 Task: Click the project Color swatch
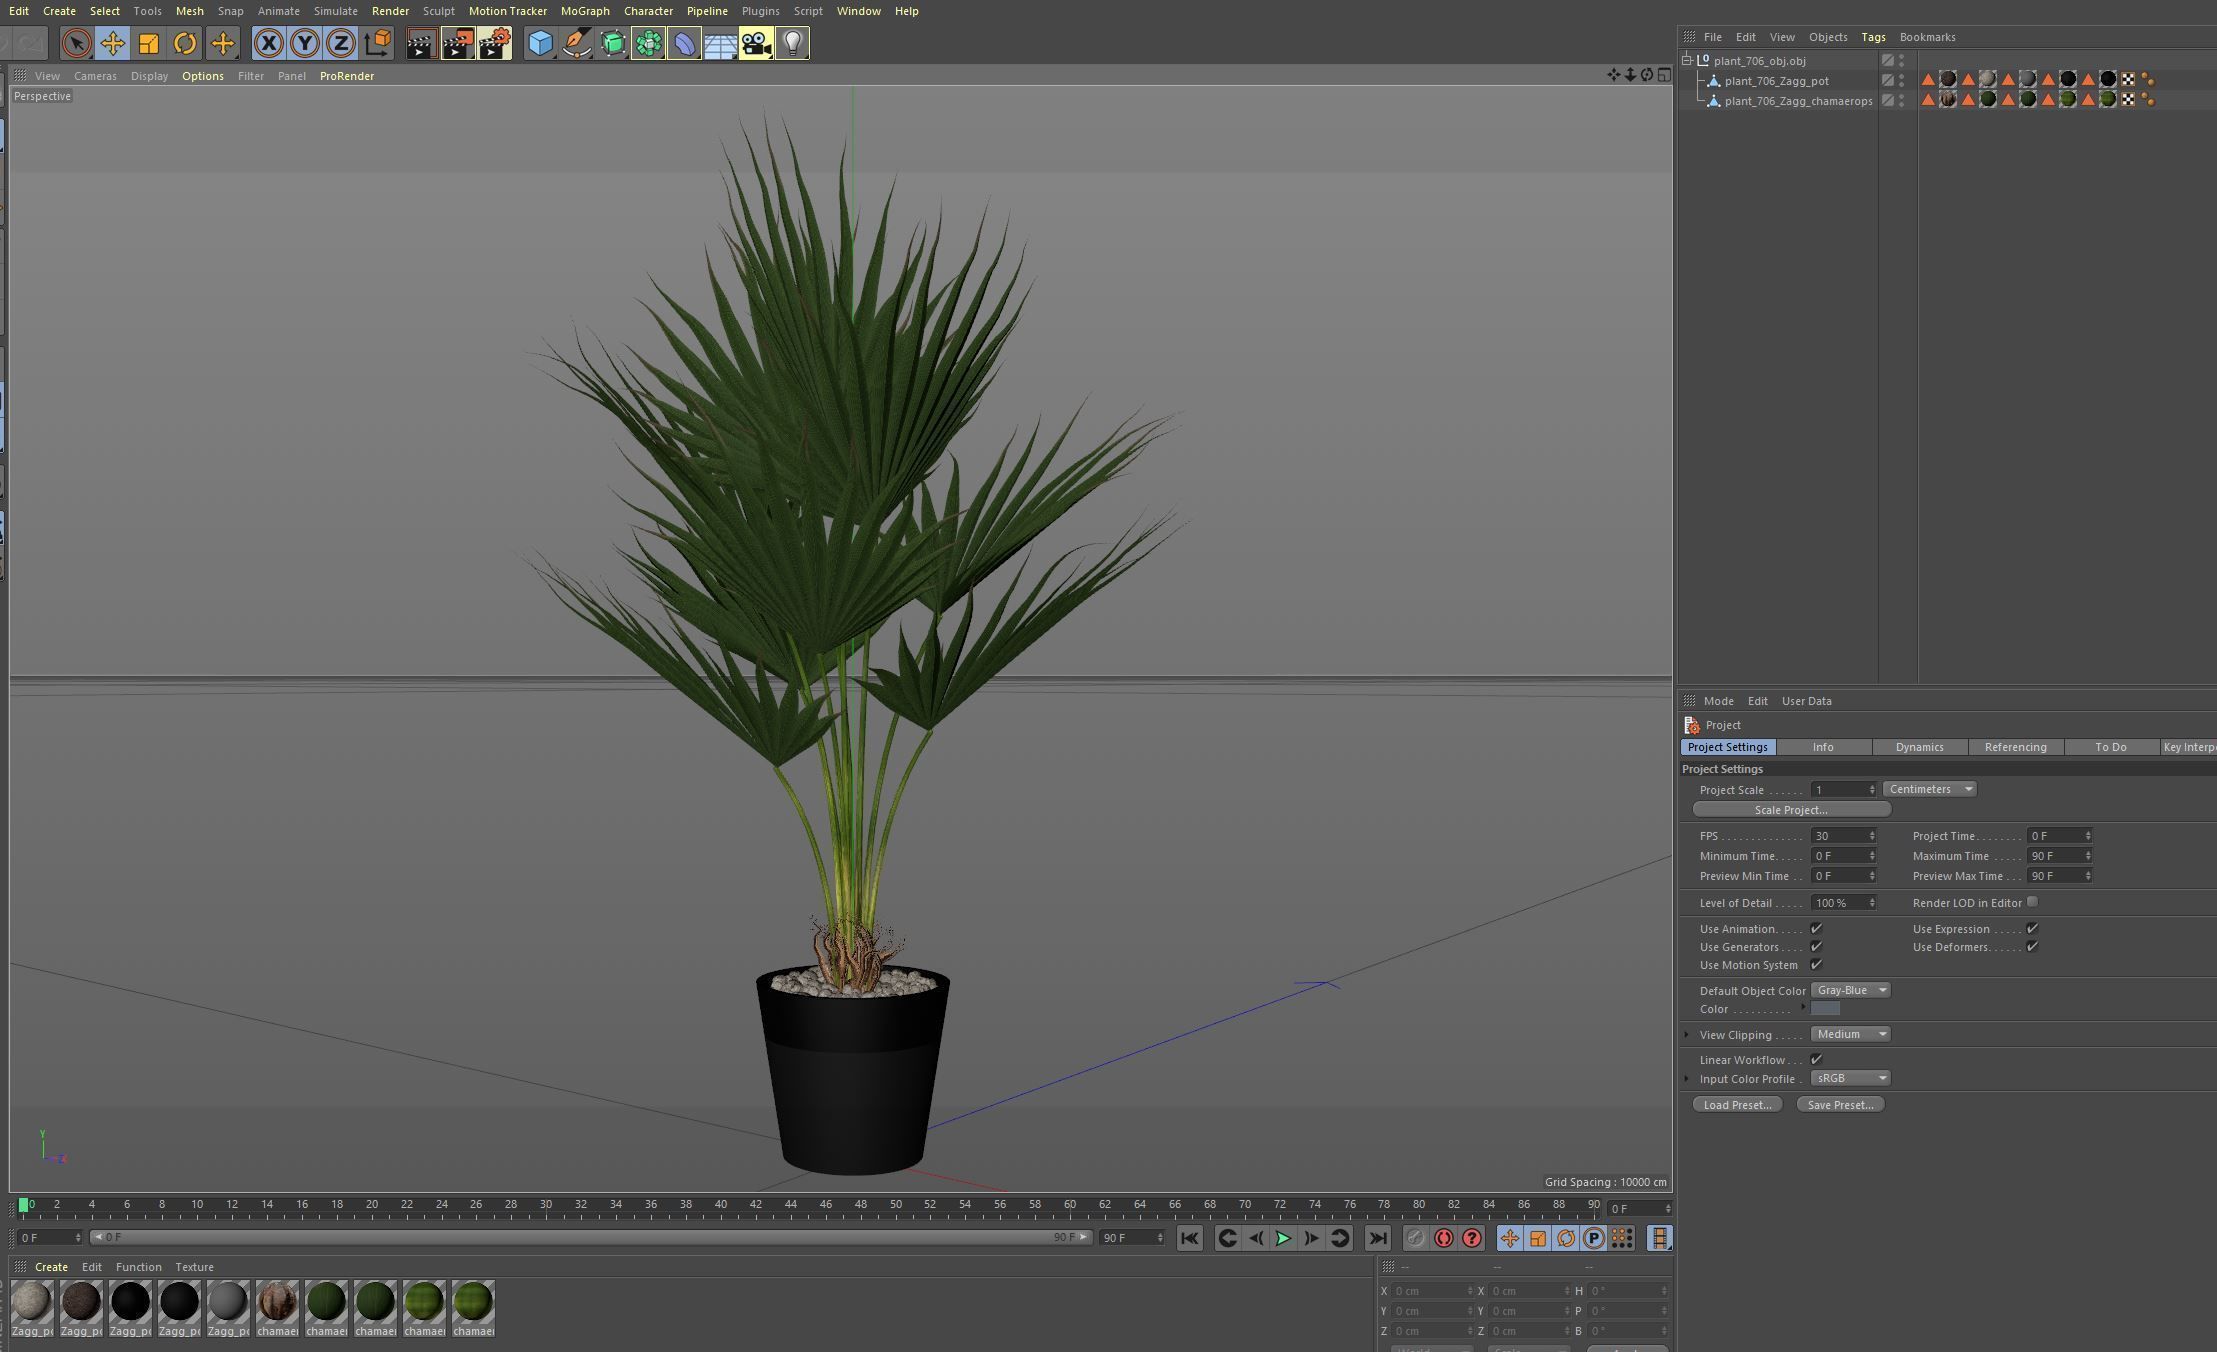(1825, 1009)
